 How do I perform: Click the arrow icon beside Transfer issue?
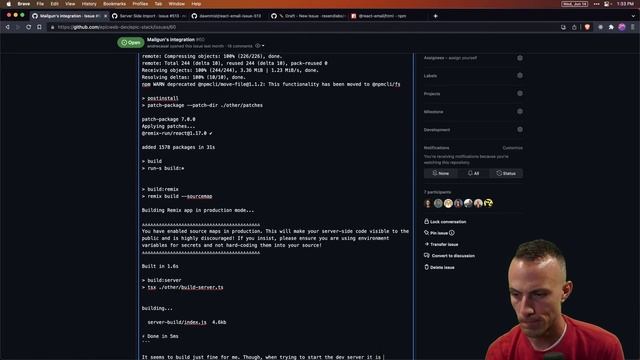point(427,244)
